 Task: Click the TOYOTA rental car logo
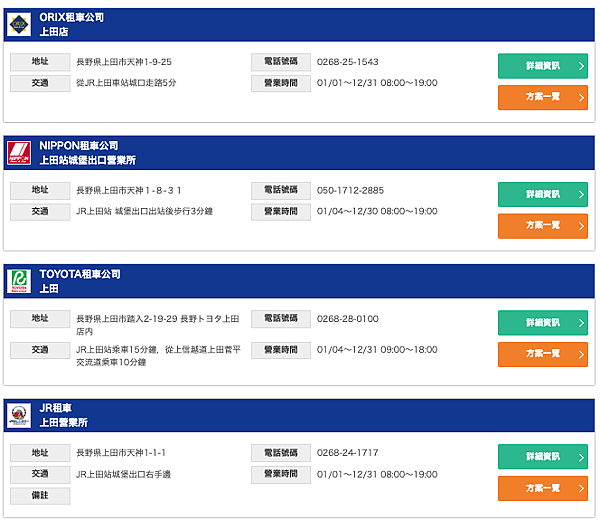pyautogui.click(x=19, y=281)
